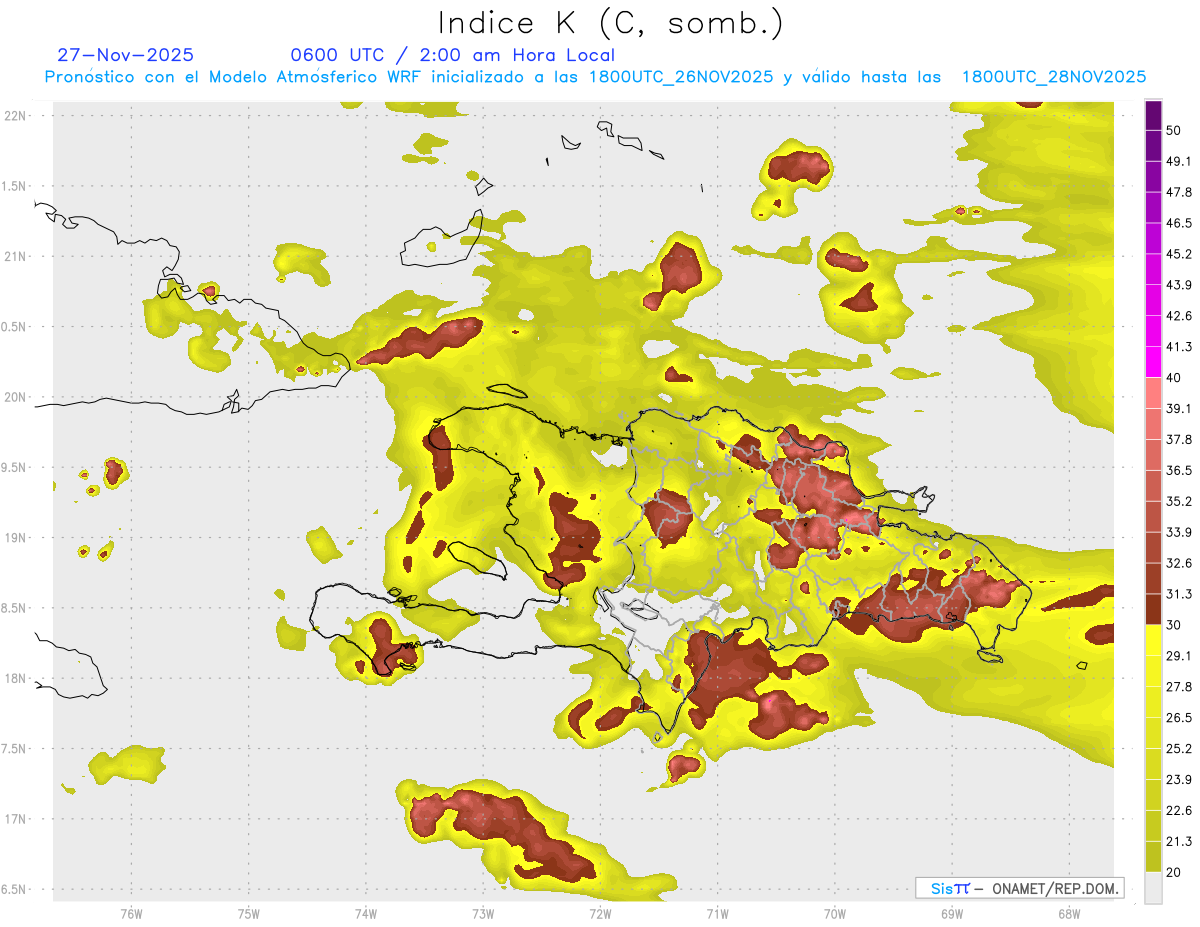Click the '35.2' color scale value
This screenshot has height=927, width=1200.
click(1179, 501)
